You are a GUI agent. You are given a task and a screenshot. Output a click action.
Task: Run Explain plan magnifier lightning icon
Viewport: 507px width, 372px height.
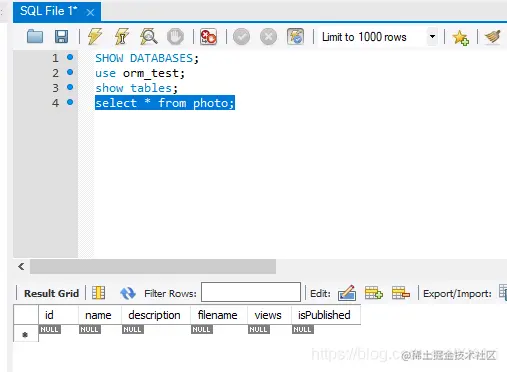pos(149,36)
